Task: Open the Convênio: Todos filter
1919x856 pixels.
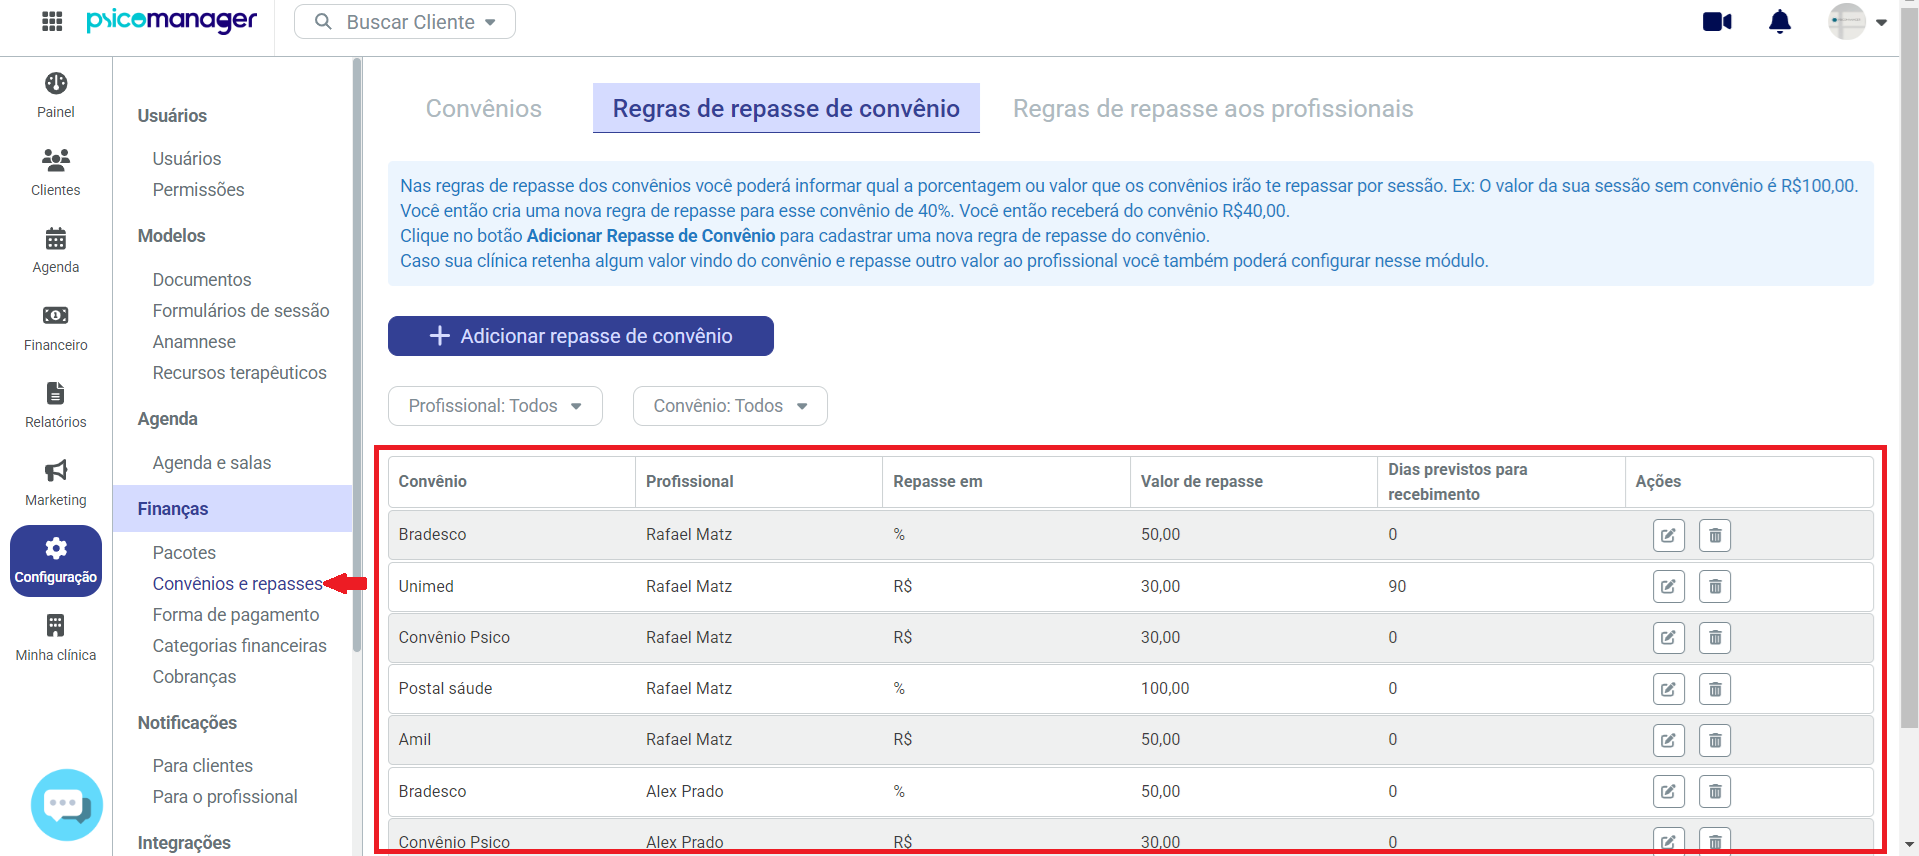Action: 730,406
